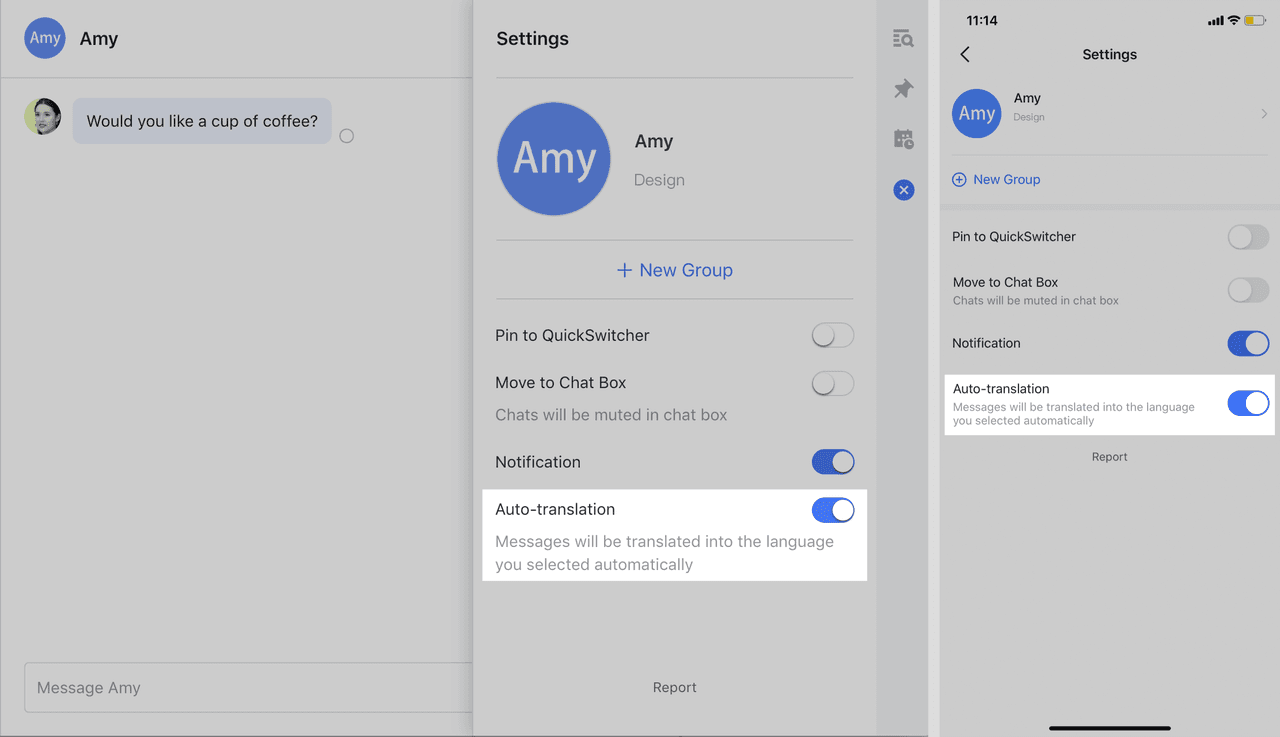
Task: Tap the back arrow in mobile Settings
Action: click(965, 54)
